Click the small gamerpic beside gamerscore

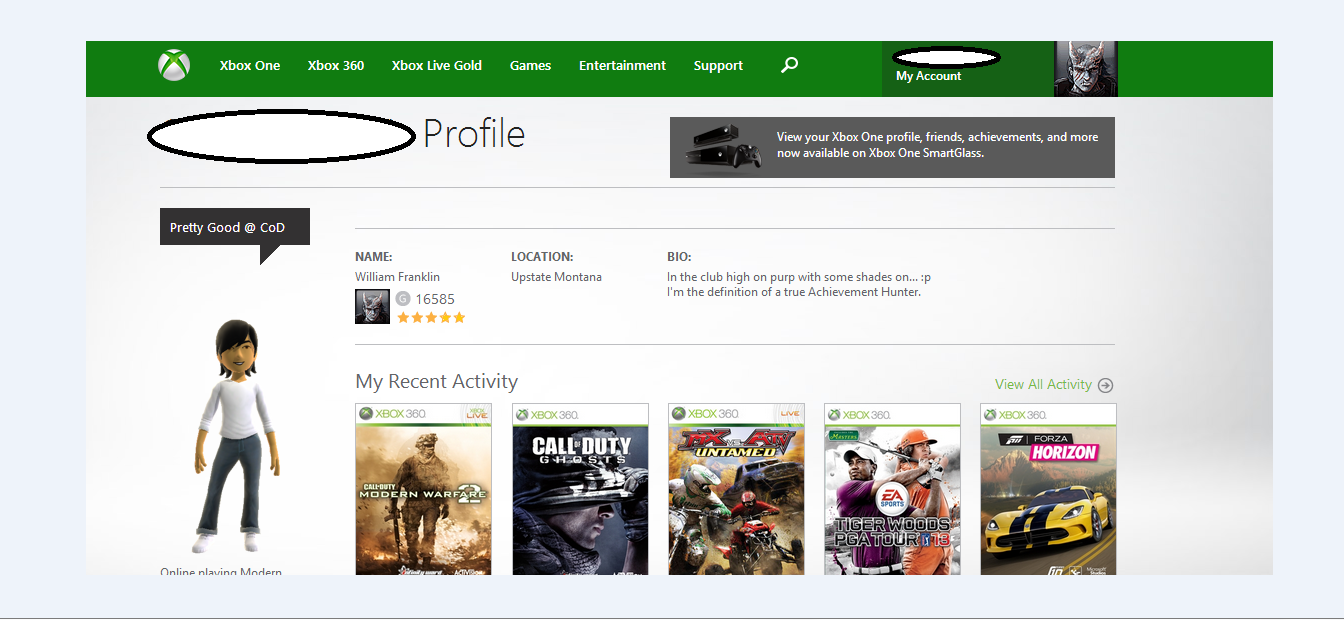pos(372,306)
